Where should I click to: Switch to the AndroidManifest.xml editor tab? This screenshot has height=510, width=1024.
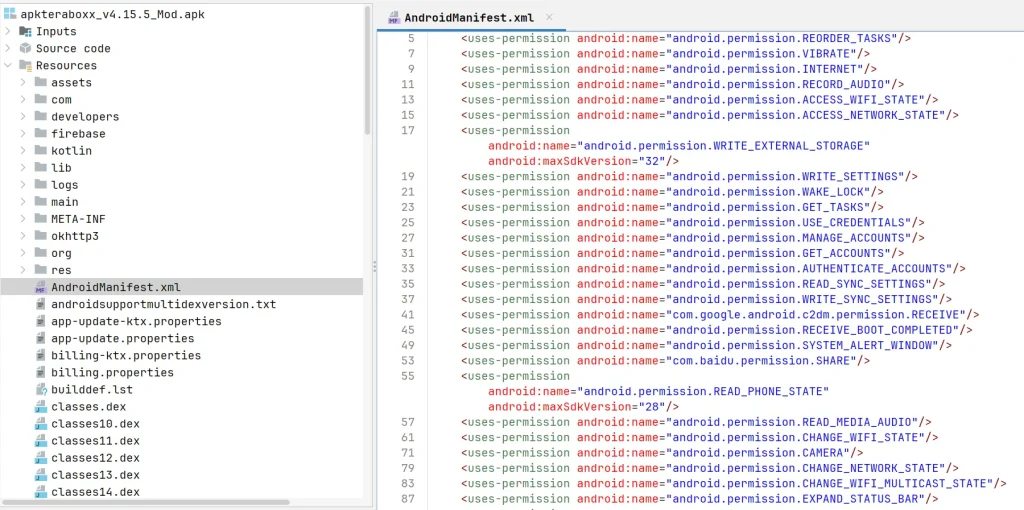click(469, 18)
